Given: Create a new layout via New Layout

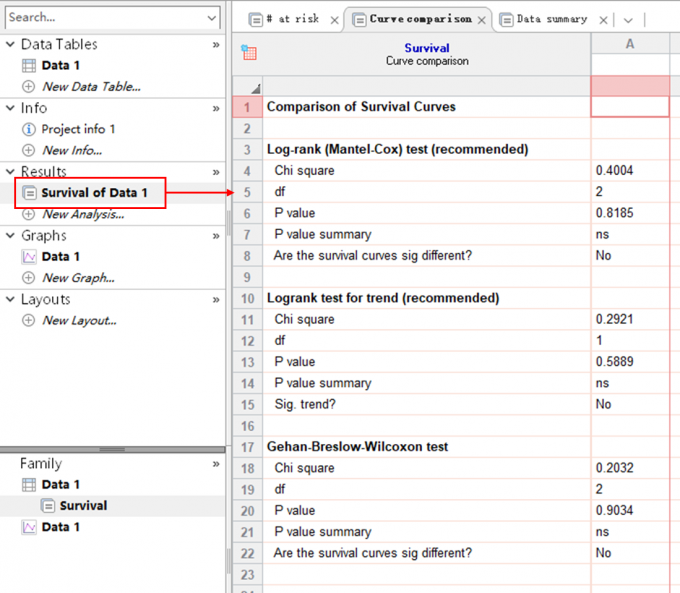Looking at the screenshot, I should click(x=79, y=321).
